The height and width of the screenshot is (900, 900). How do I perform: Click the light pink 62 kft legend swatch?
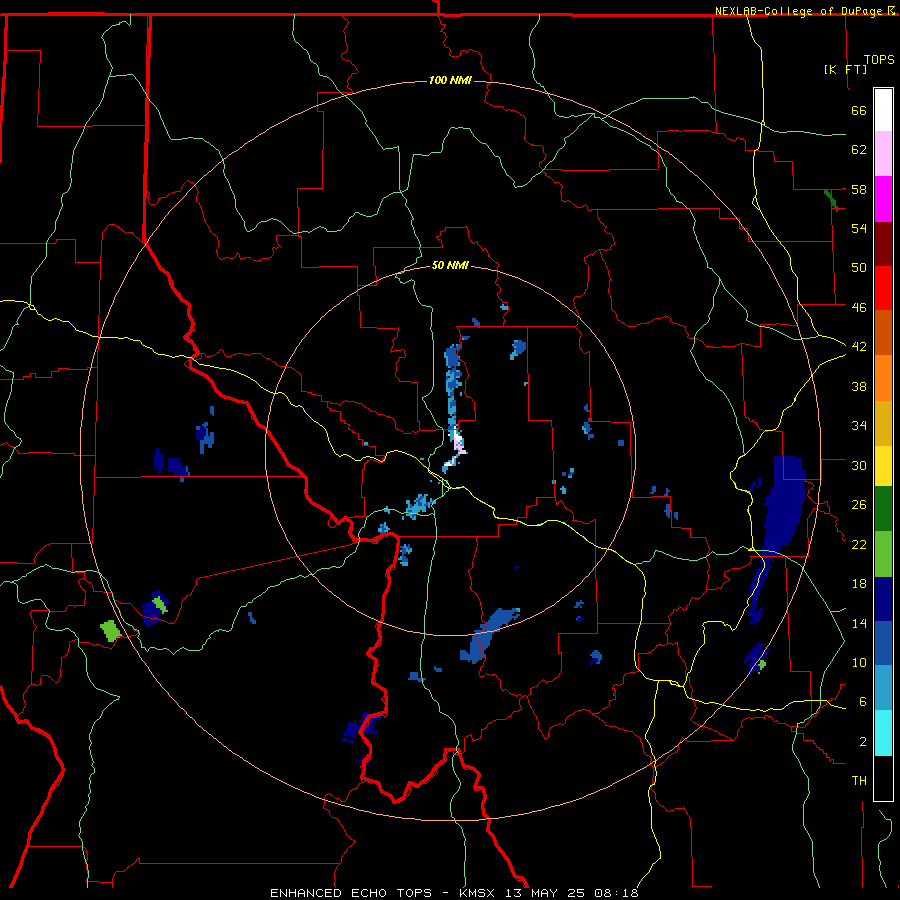click(x=883, y=154)
